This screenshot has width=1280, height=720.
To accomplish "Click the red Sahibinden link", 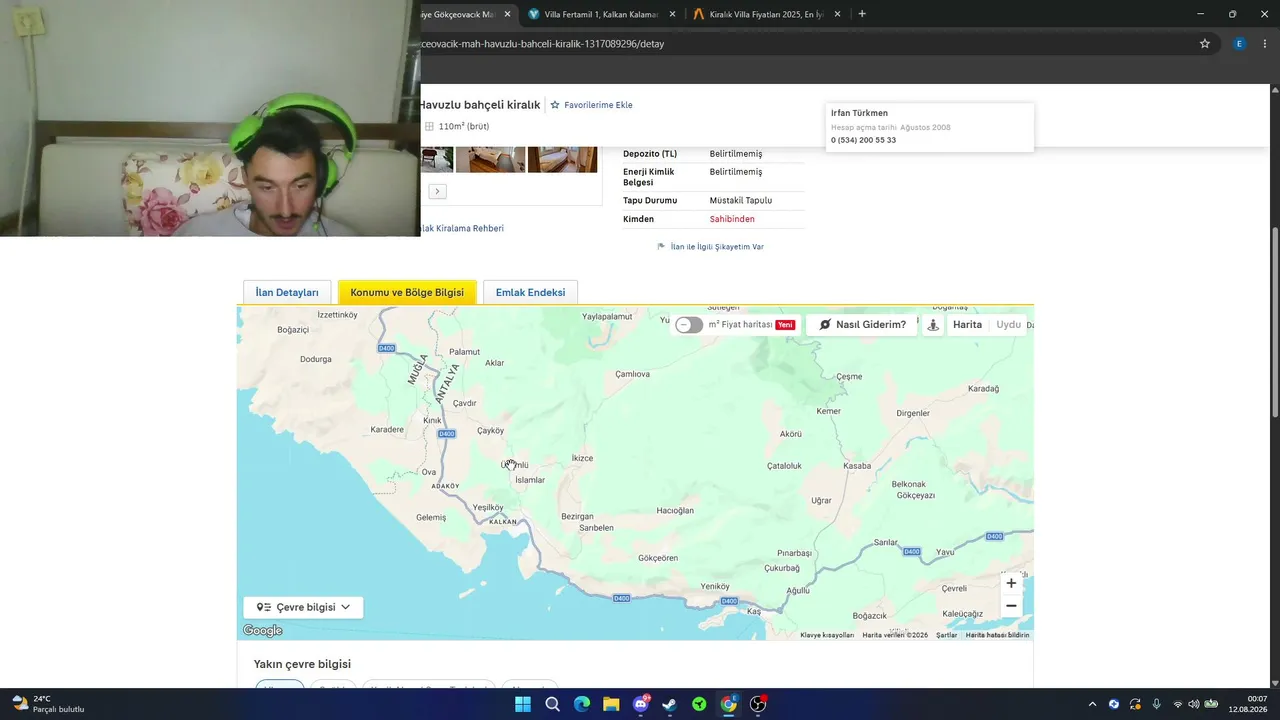I will coord(732,219).
